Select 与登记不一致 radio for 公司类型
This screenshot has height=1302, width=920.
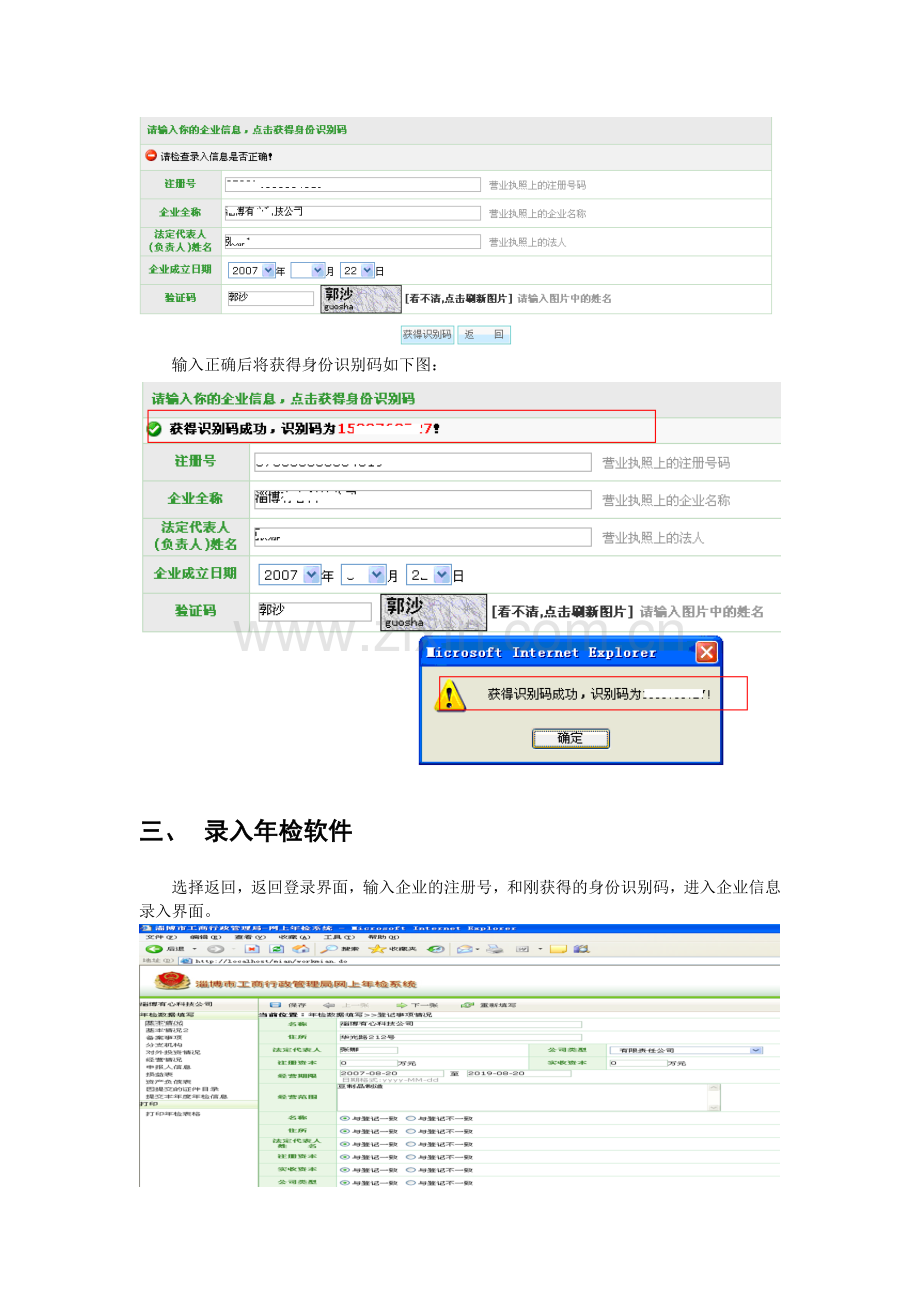point(410,1183)
